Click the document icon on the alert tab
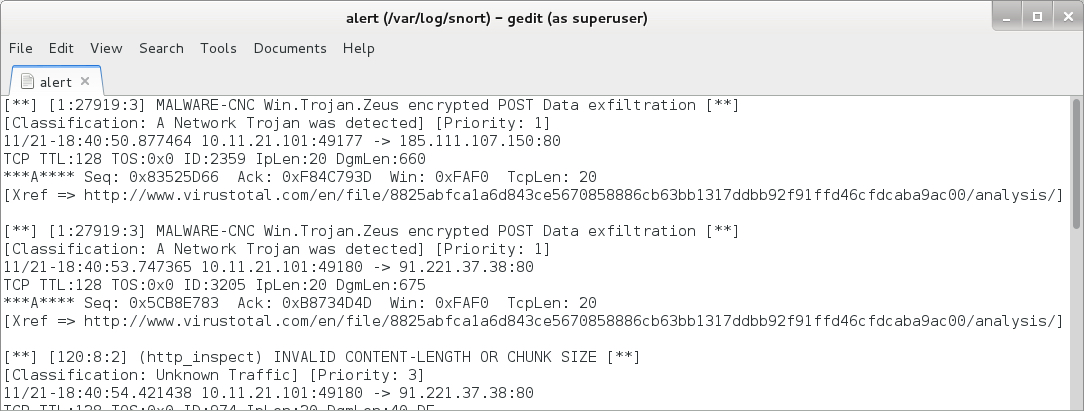Viewport: 1084px width, 411px height. coord(27,82)
